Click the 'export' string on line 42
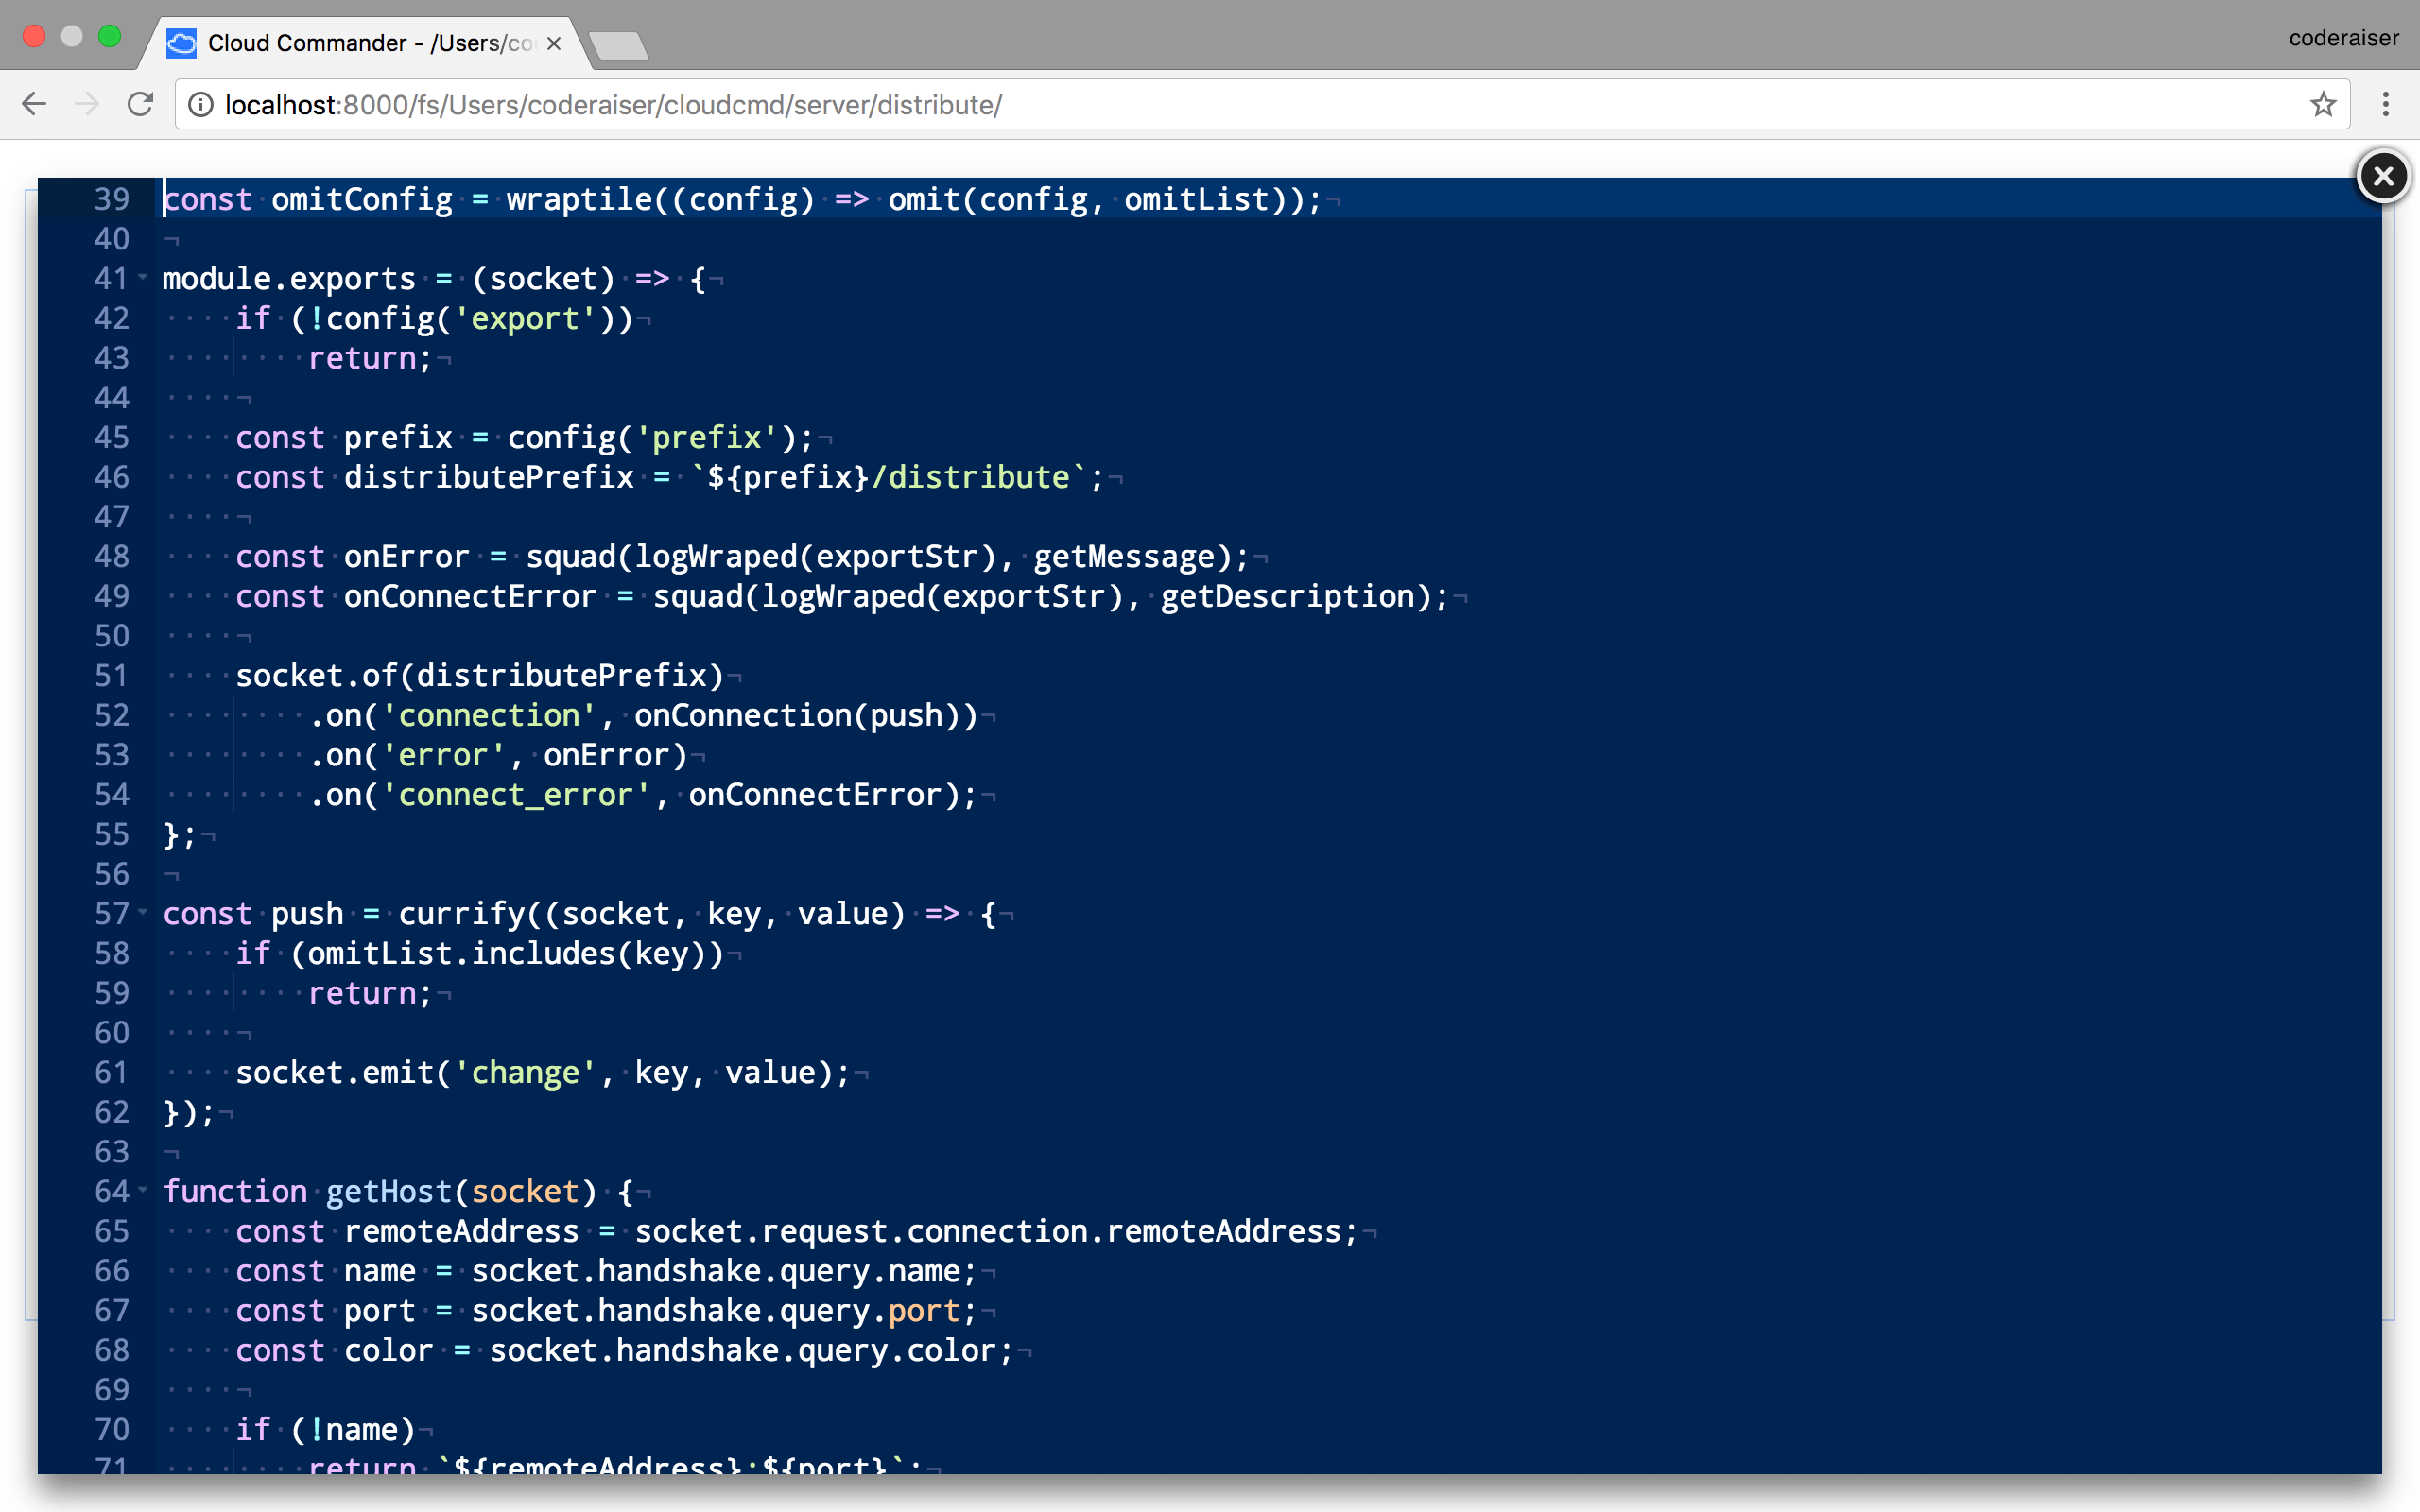The width and height of the screenshot is (2420, 1512). pos(525,318)
